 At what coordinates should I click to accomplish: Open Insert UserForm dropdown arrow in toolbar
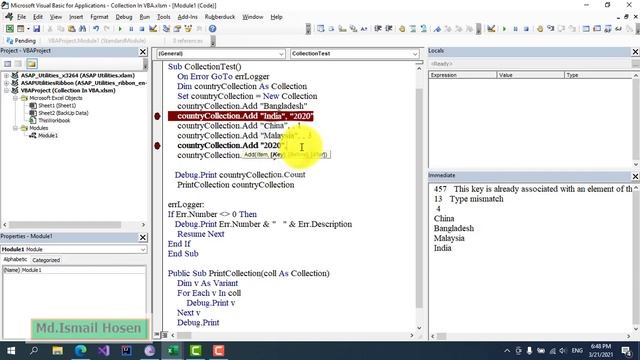(x=28, y=29)
